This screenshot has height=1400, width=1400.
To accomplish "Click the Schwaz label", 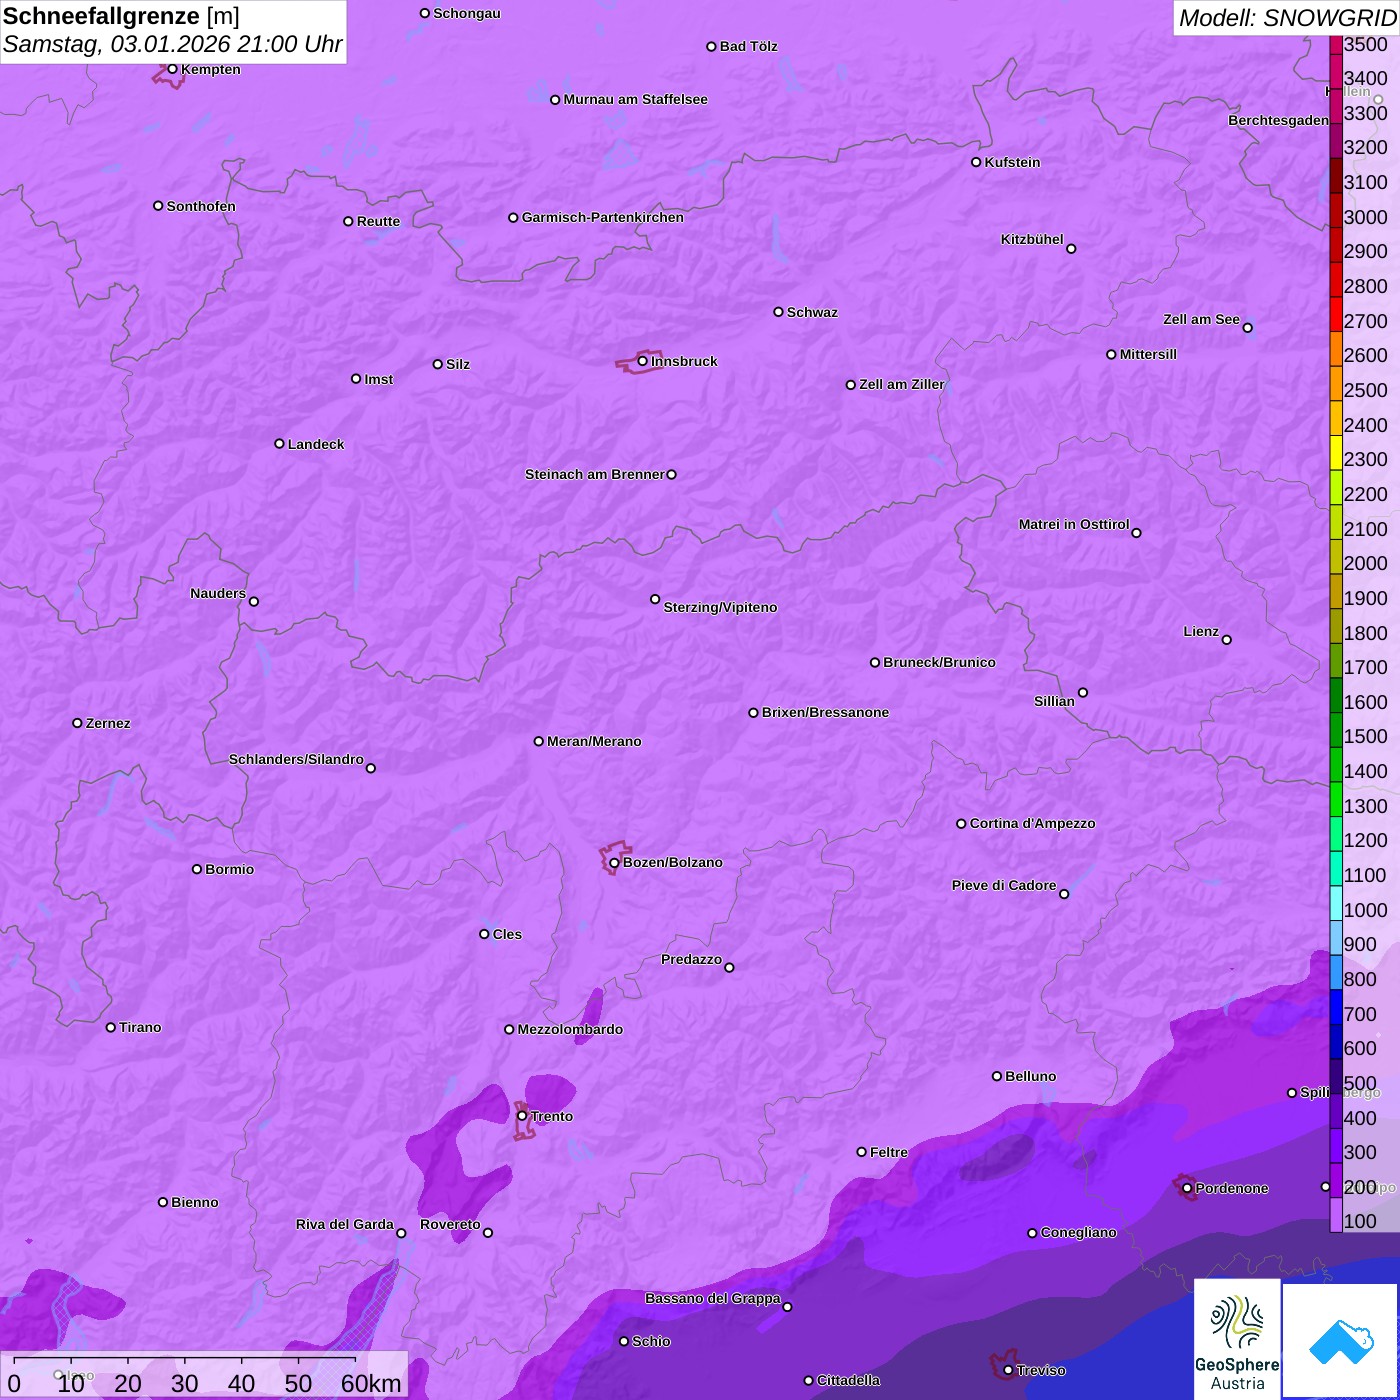I will tap(812, 312).
